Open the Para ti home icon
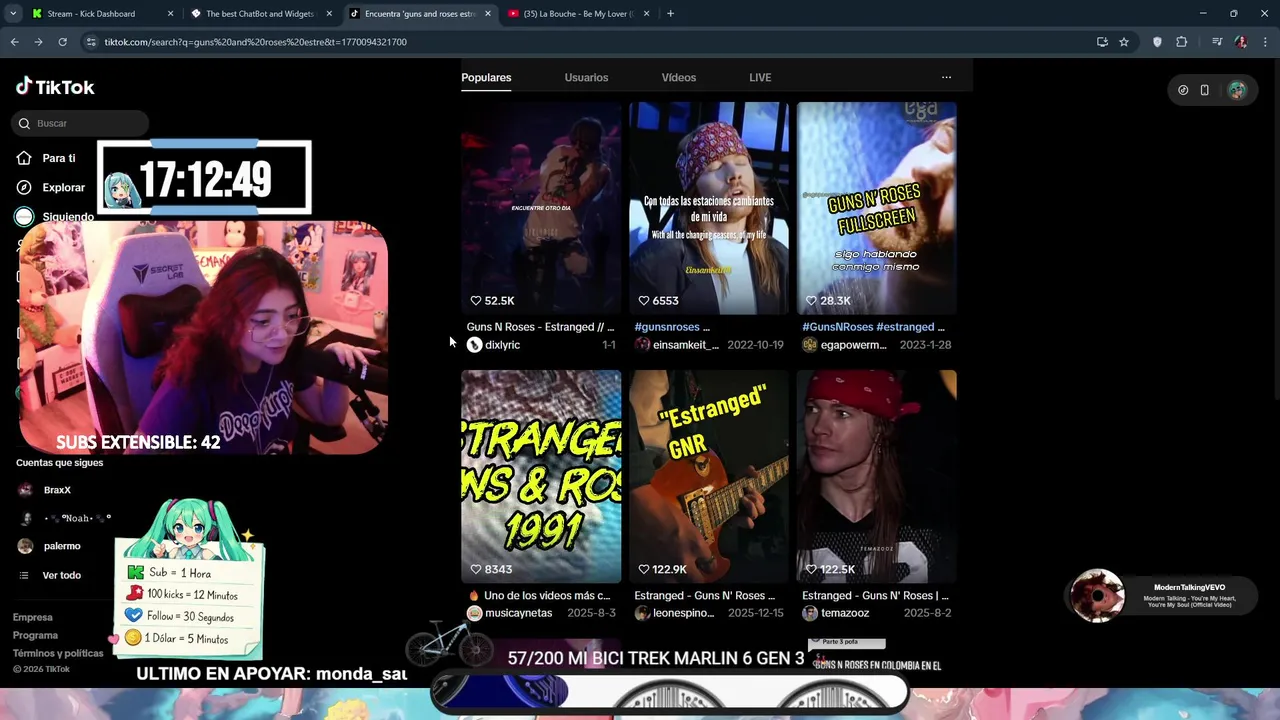Viewport: 1280px width, 720px height. [x=24, y=158]
